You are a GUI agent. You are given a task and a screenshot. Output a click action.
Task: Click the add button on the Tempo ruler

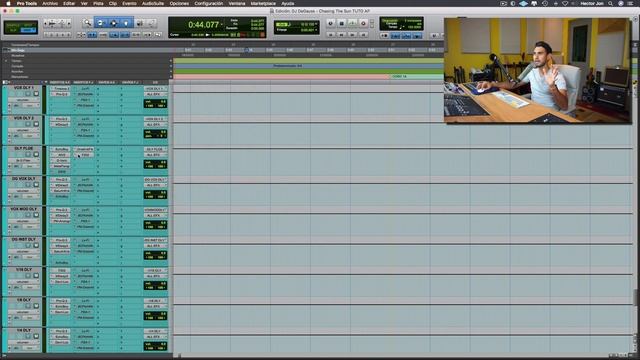pos(171,61)
